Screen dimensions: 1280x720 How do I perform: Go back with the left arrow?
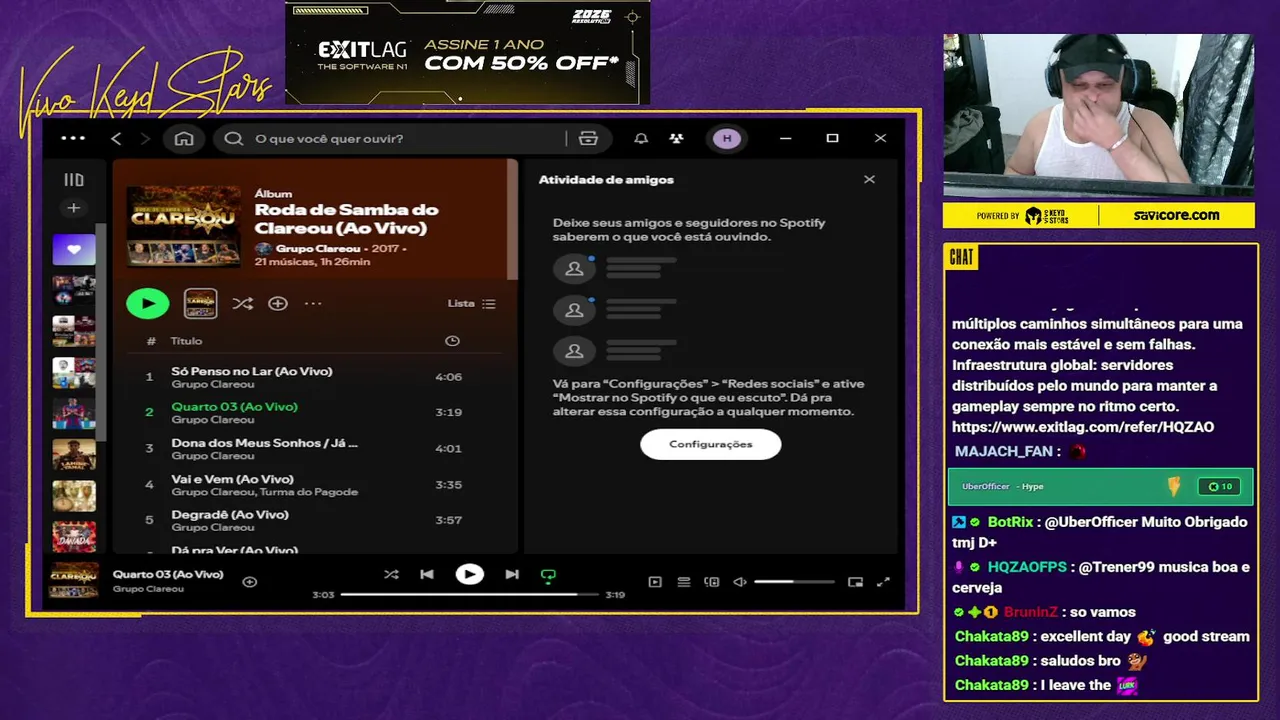point(116,138)
